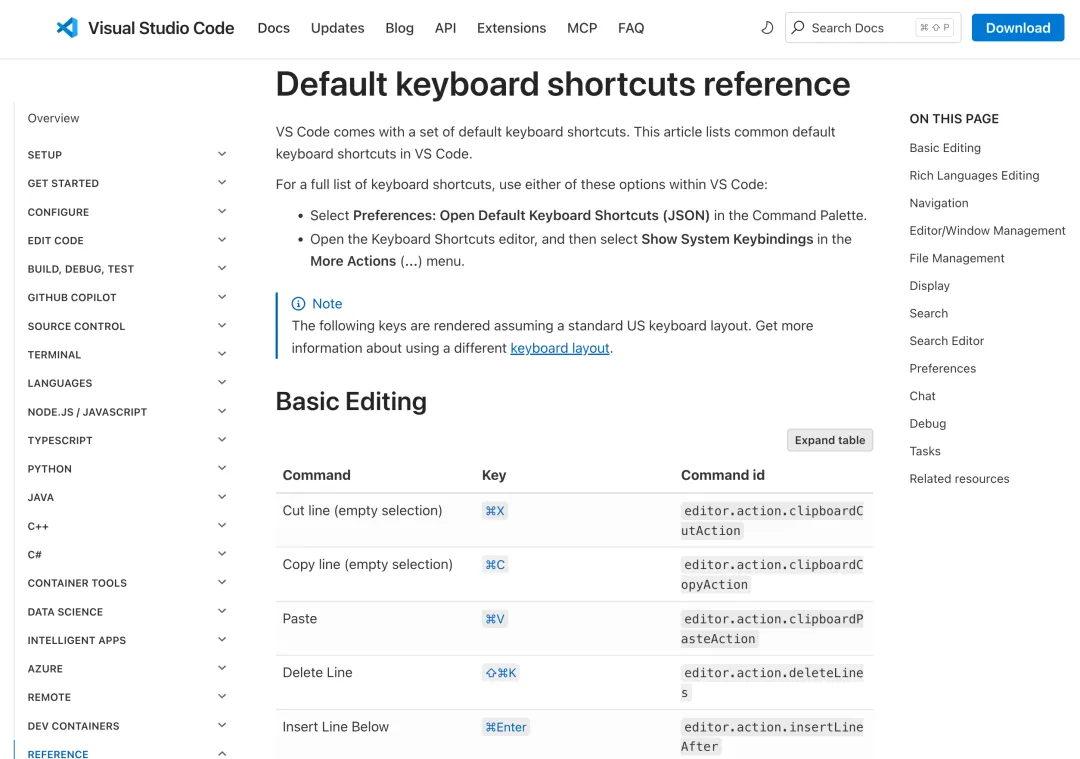Click the ⇧⌘K key badge
The width and height of the screenshot is (1080, 759).
[x=501, y=673]
